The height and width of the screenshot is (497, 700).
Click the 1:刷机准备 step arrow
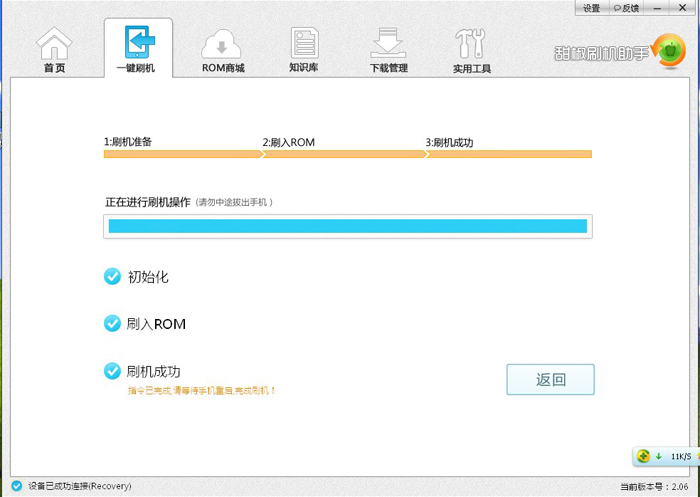[184, 154]
